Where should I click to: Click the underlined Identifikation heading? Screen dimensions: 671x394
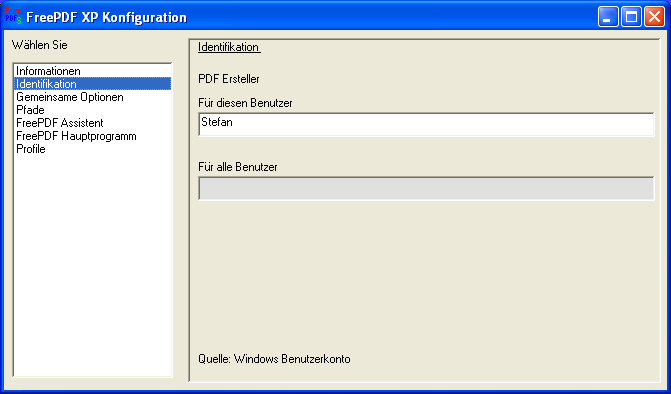229,47
